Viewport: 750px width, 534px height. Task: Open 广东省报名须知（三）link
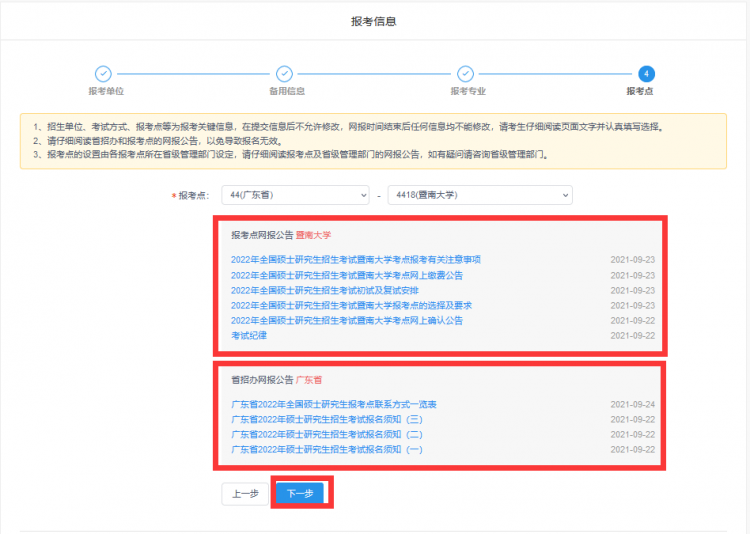(327, 419)
